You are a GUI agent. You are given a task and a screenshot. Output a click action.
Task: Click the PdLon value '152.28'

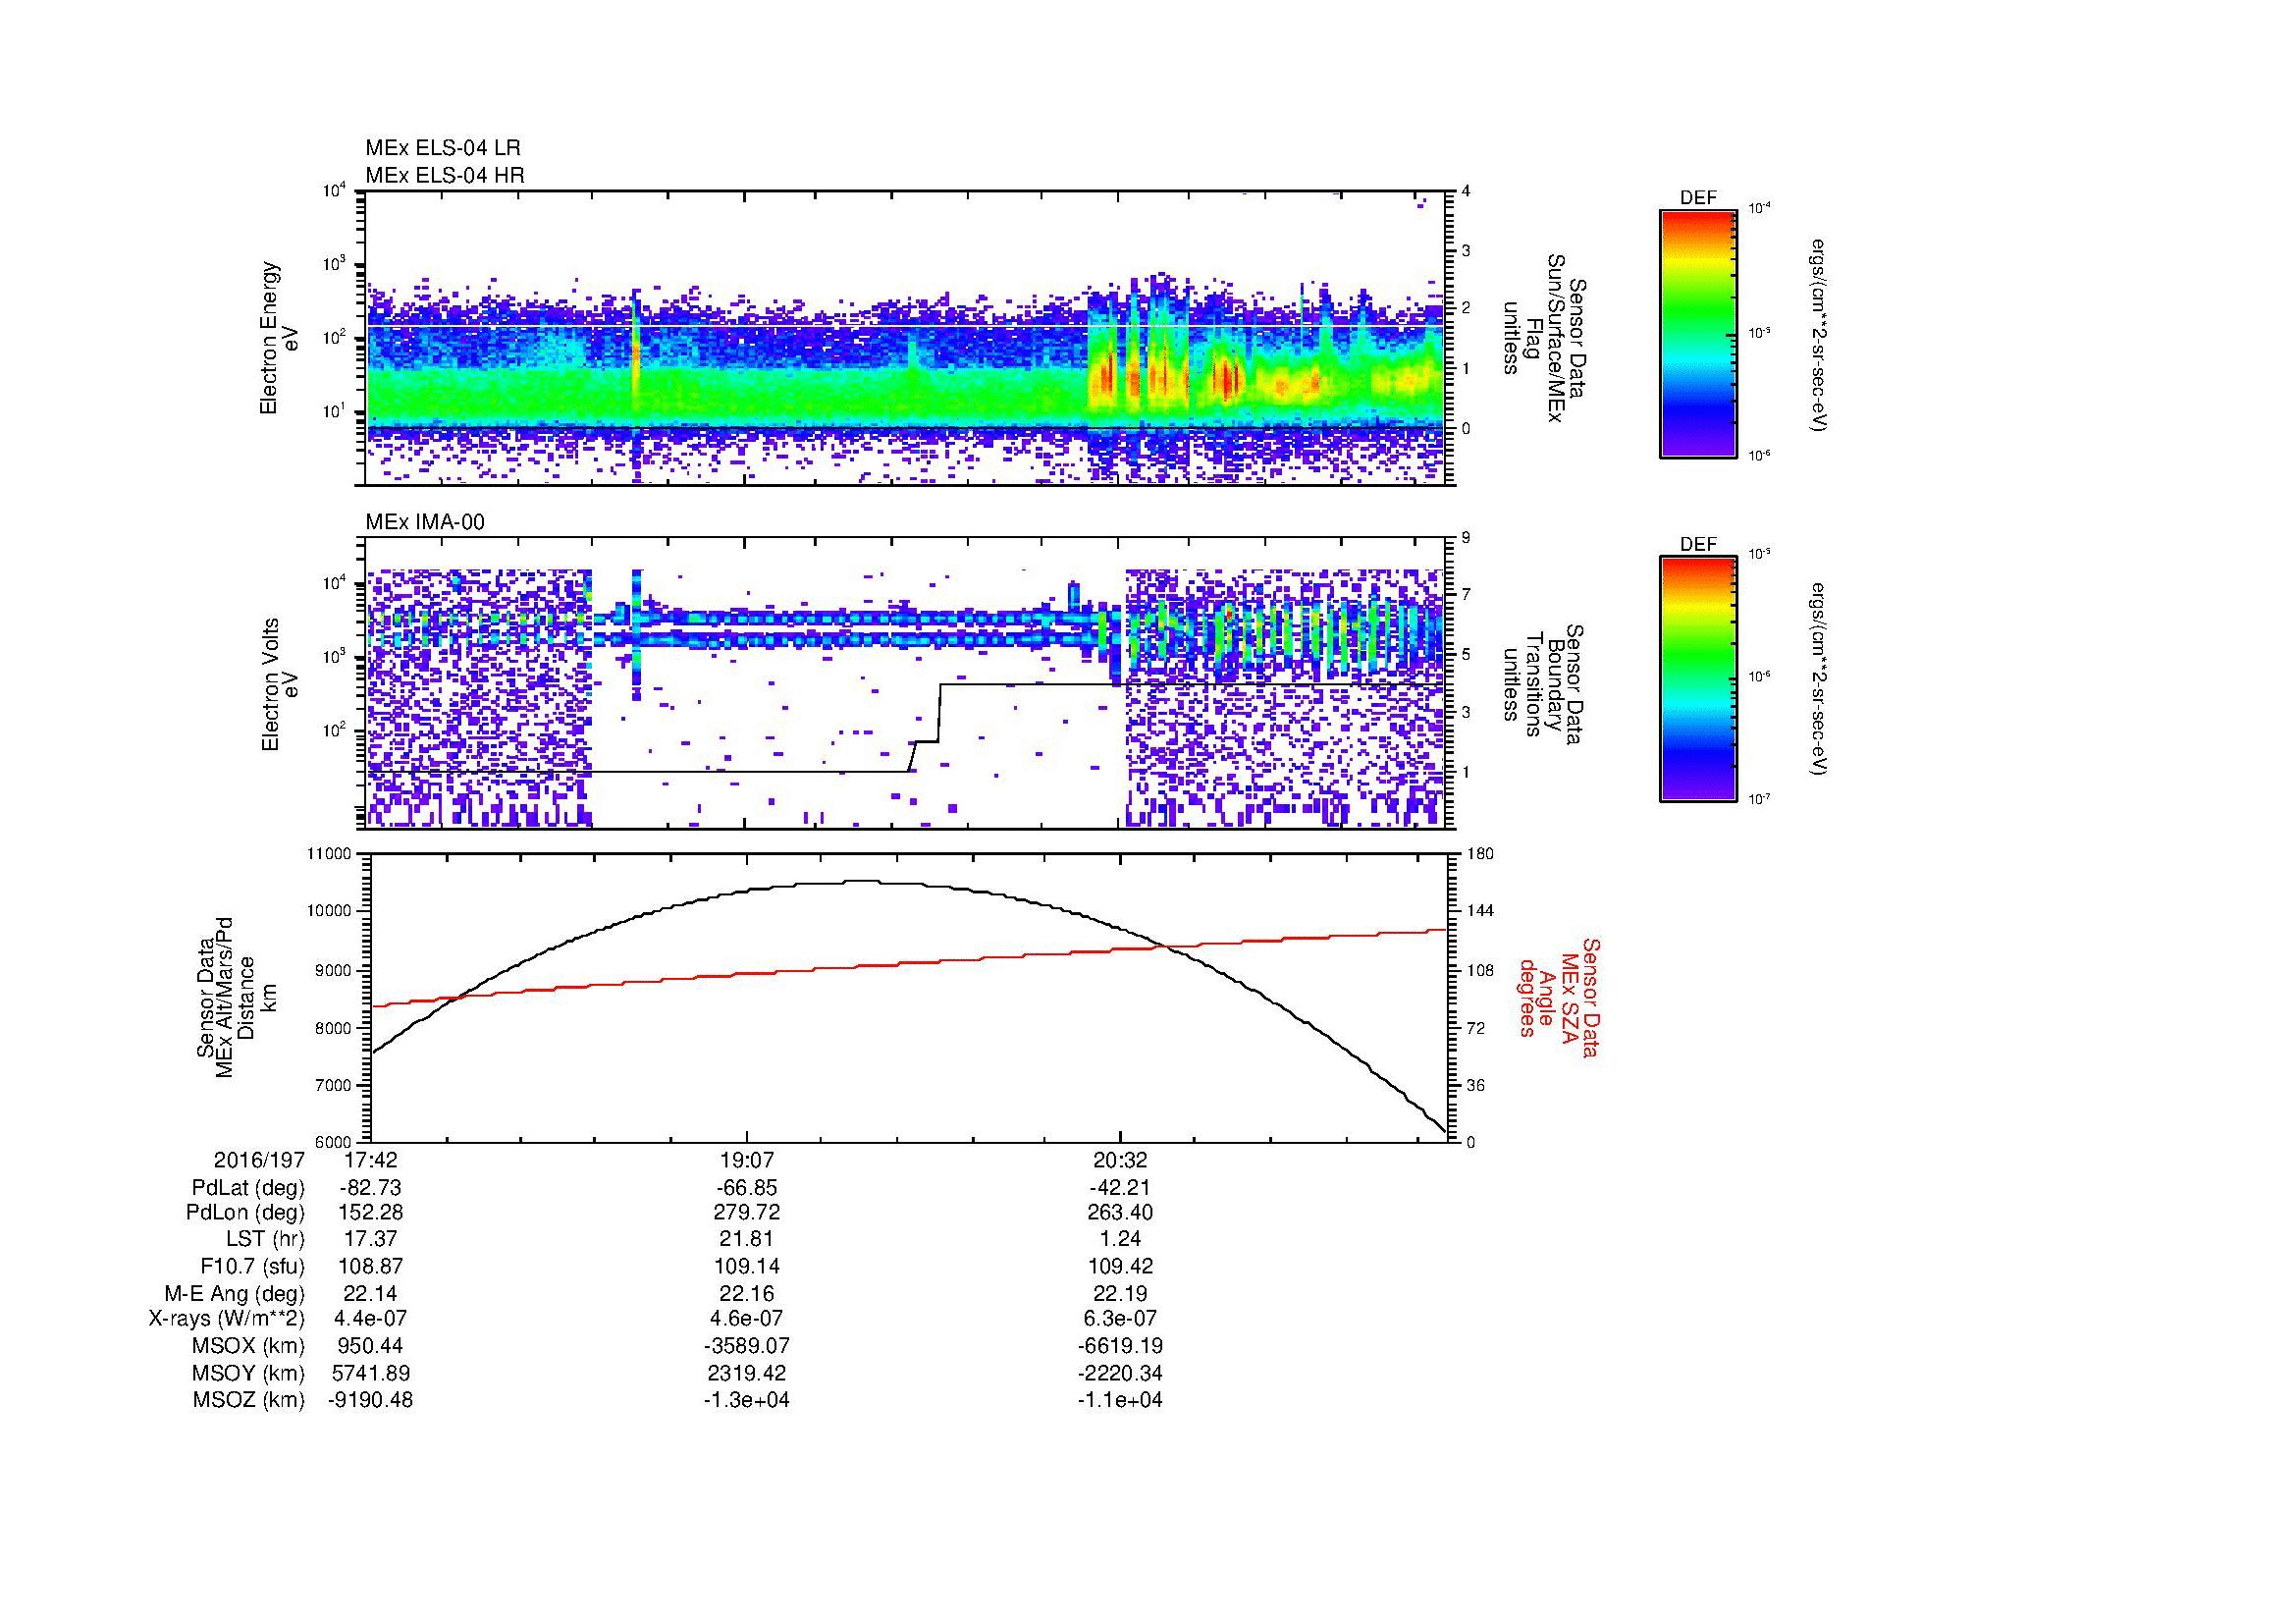[370, 1213]
